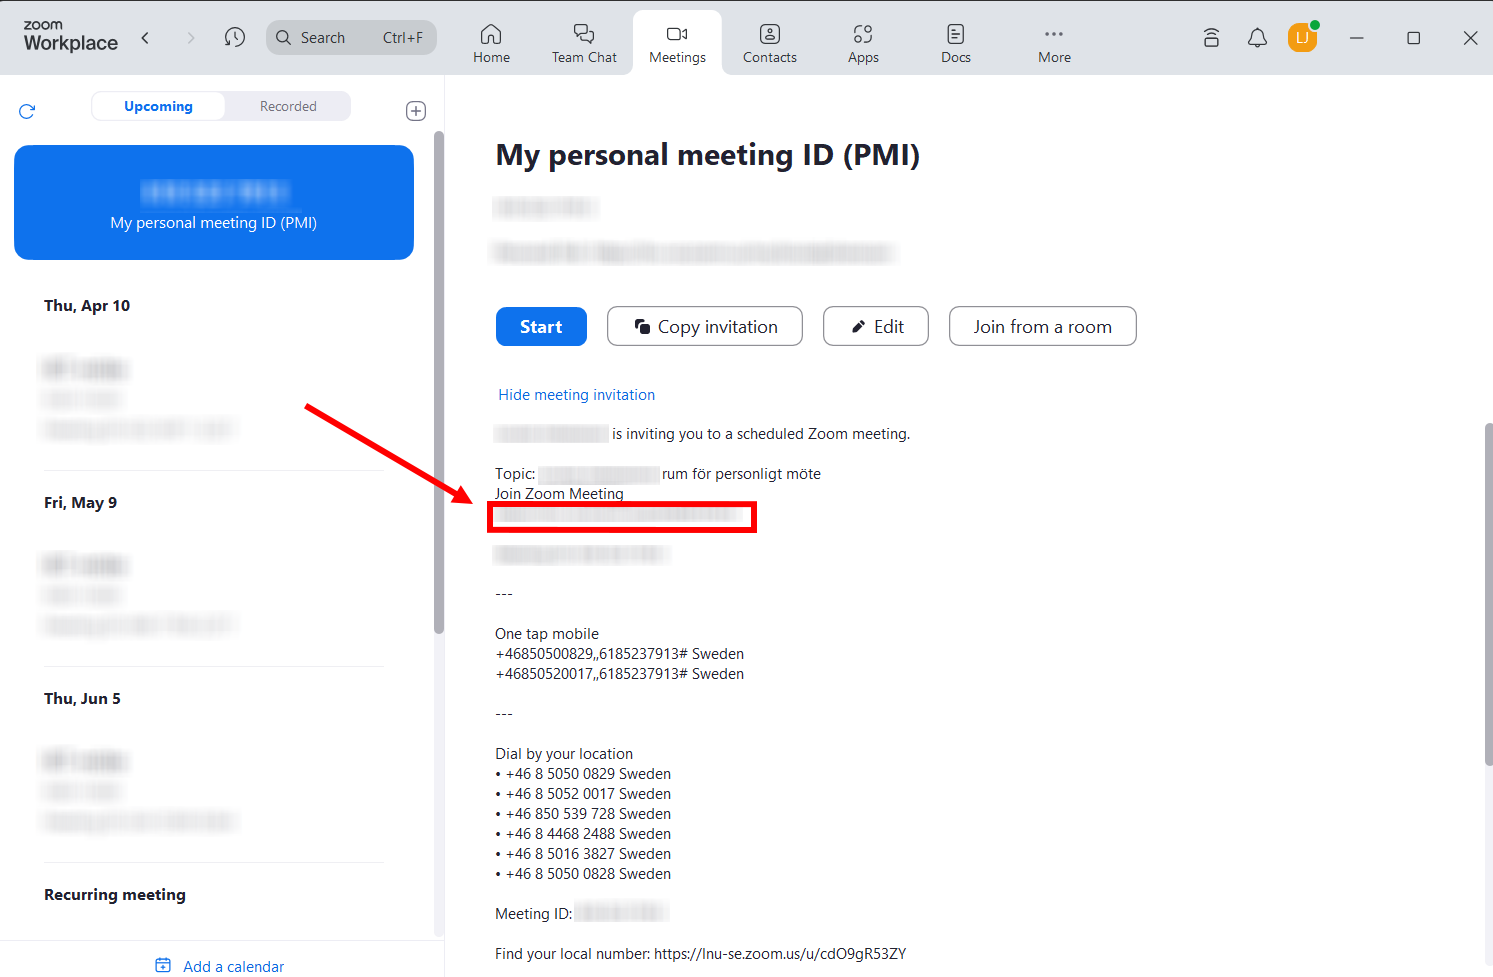The image size is (1493, 977).
Task: Click Dial by your location text
Action: [564, 754]
